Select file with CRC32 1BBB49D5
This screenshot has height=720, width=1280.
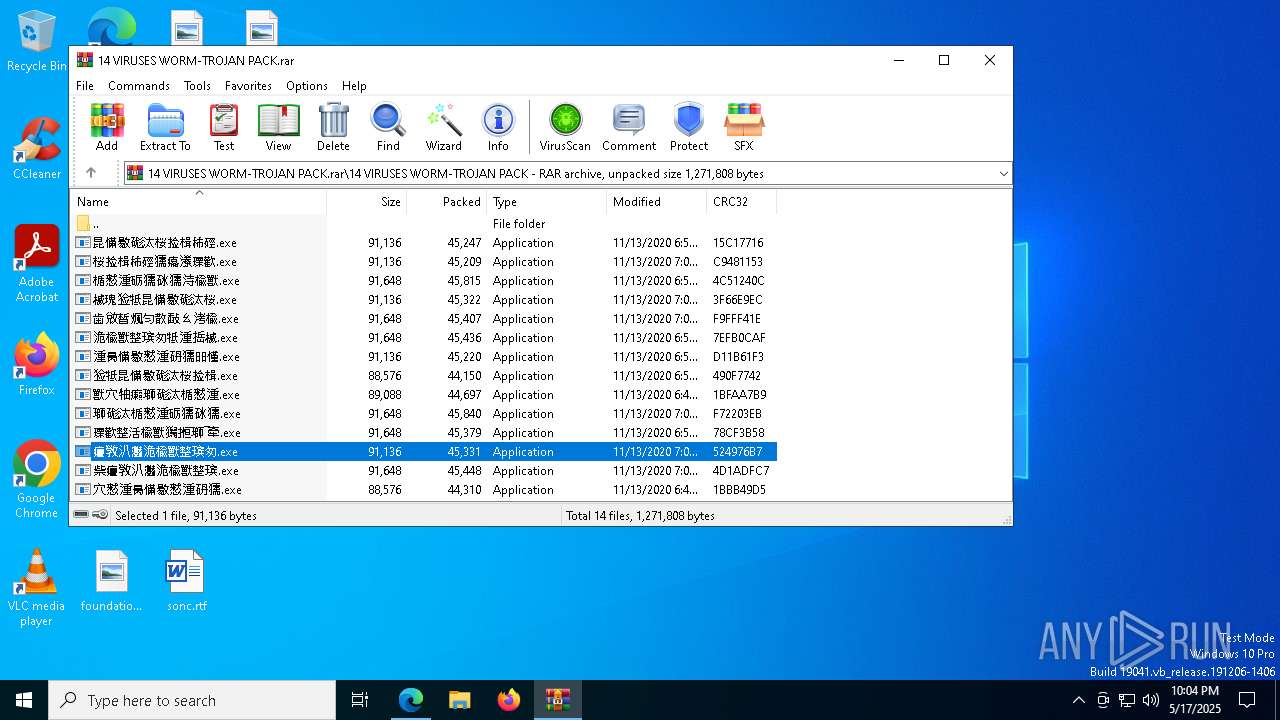(x=424, y=490)
